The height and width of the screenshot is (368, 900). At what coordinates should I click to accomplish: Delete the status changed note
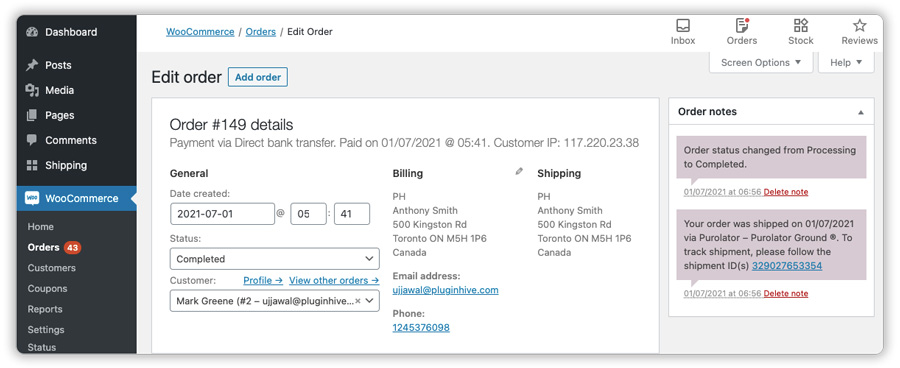(786, 192)
